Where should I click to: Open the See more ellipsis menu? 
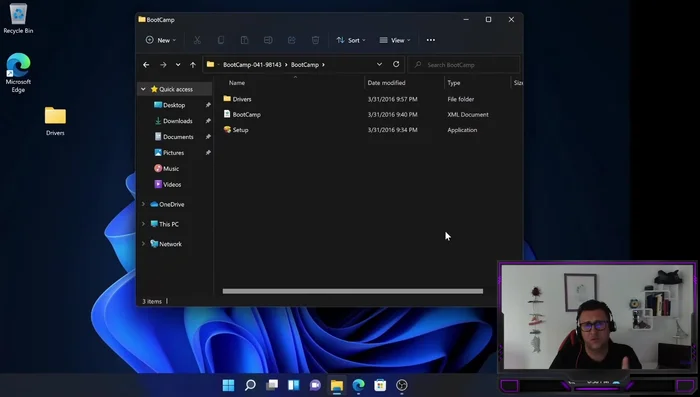point(430,40)
